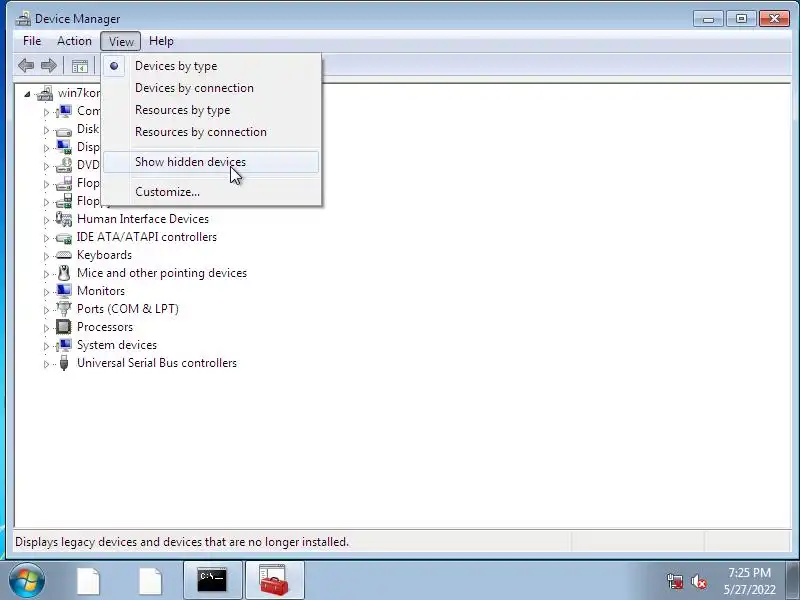Maximize the Device Manager window
This screenshot has height=600, width=800.
click(741, 19)
